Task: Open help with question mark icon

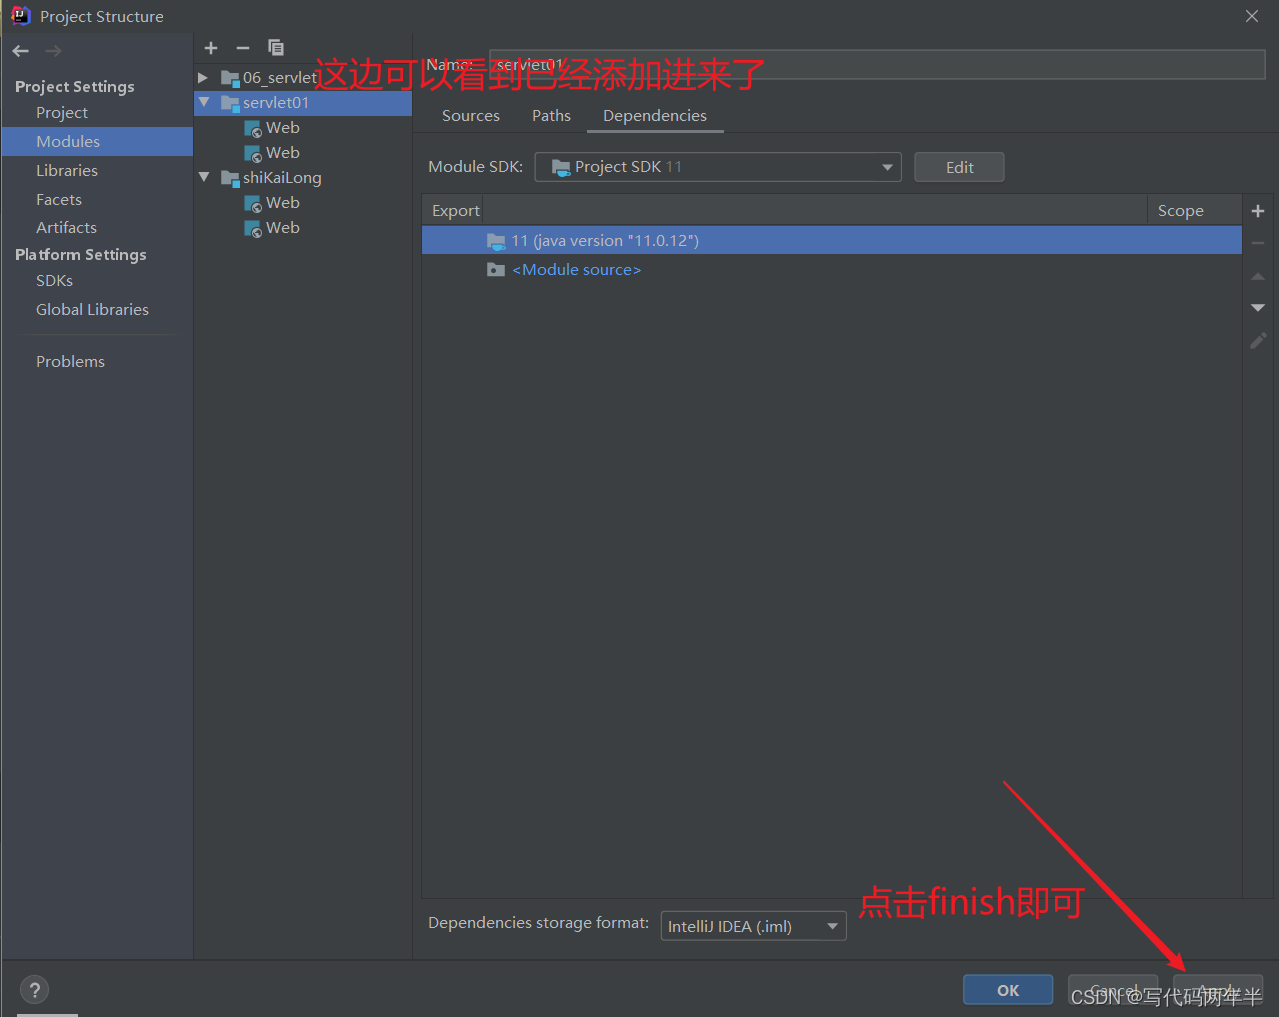Action: 34,990
